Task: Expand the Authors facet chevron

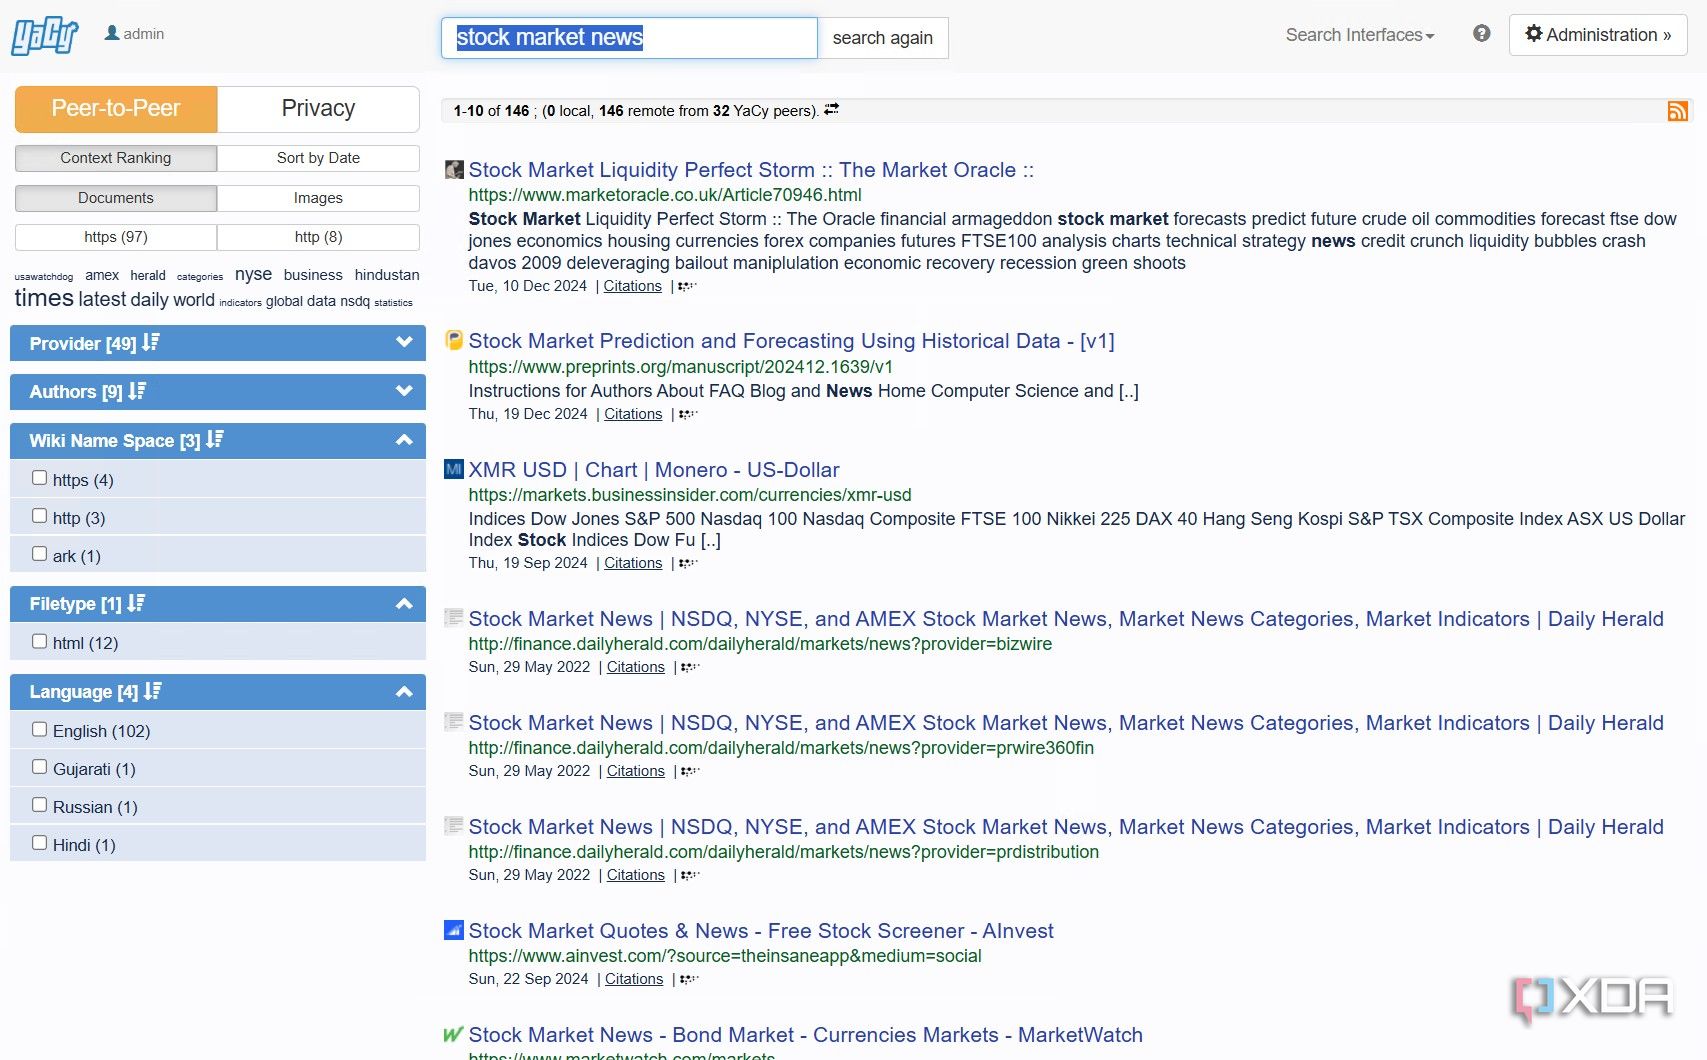Action: 404,391
